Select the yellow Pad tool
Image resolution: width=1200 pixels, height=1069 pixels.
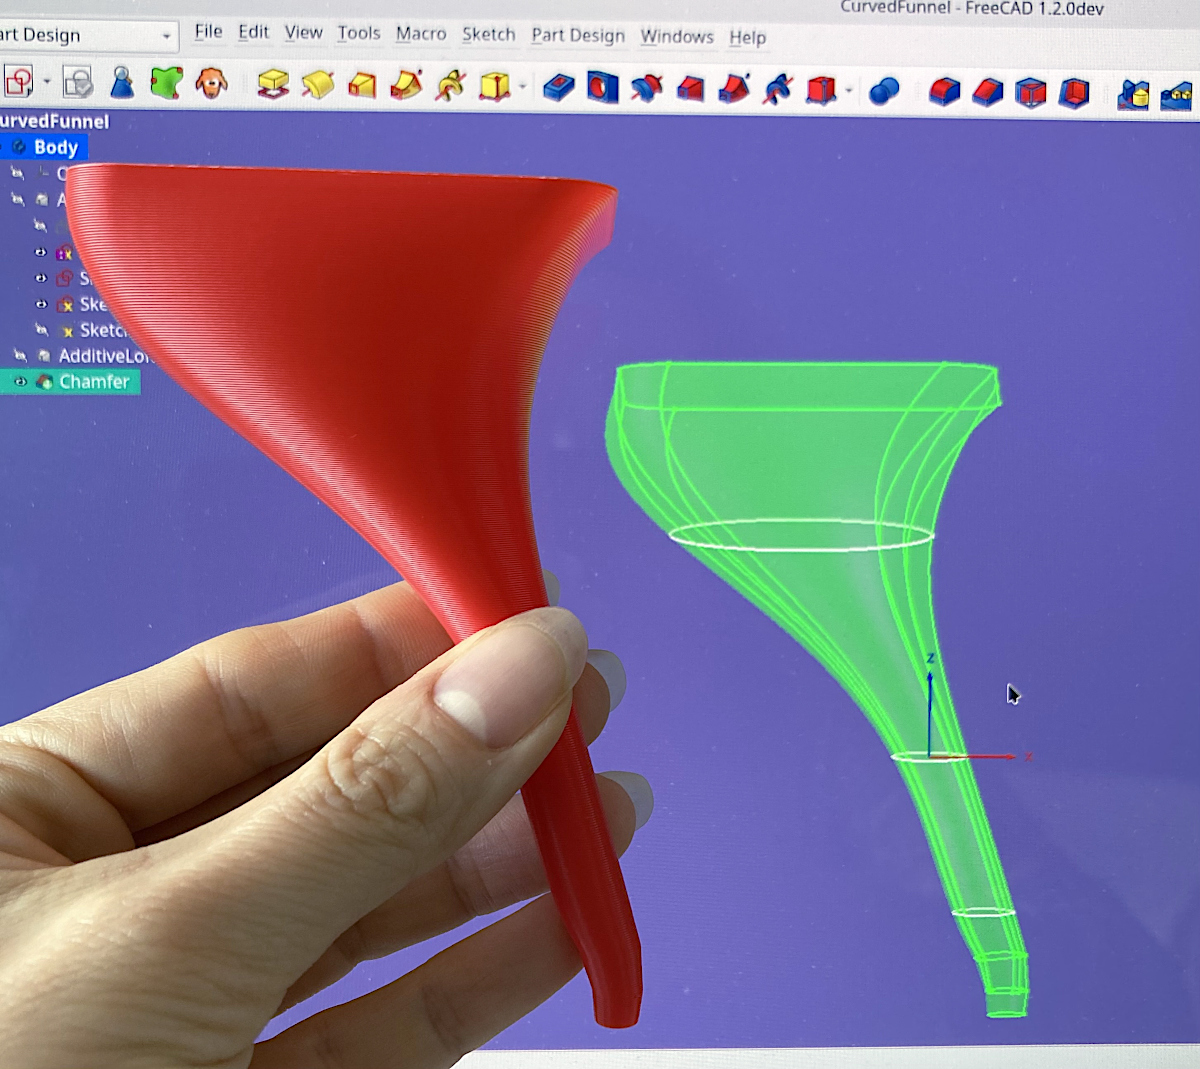coord(273,84)
